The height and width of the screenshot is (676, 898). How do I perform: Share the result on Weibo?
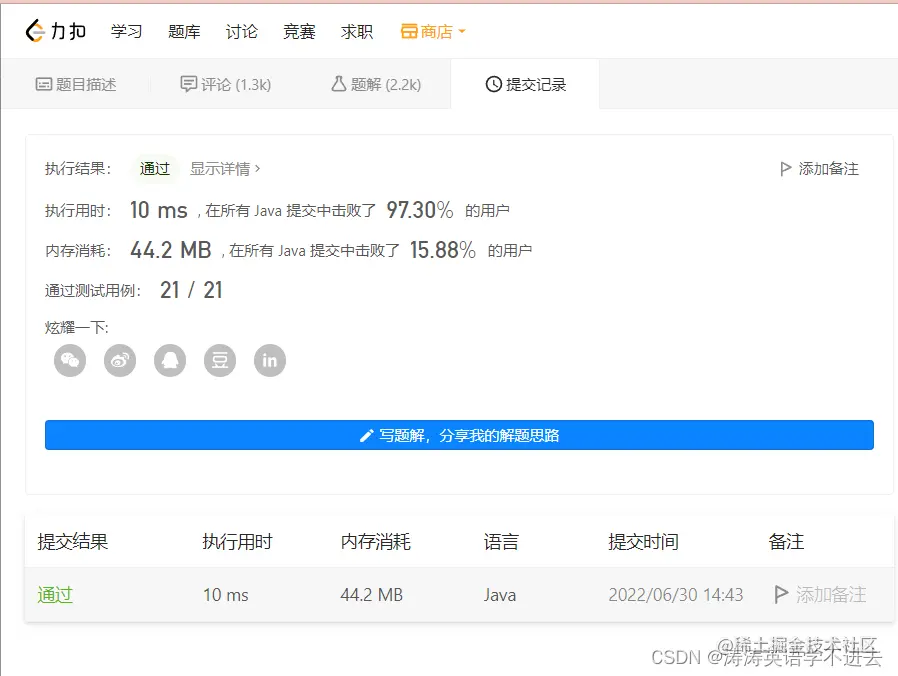(119, 360)
